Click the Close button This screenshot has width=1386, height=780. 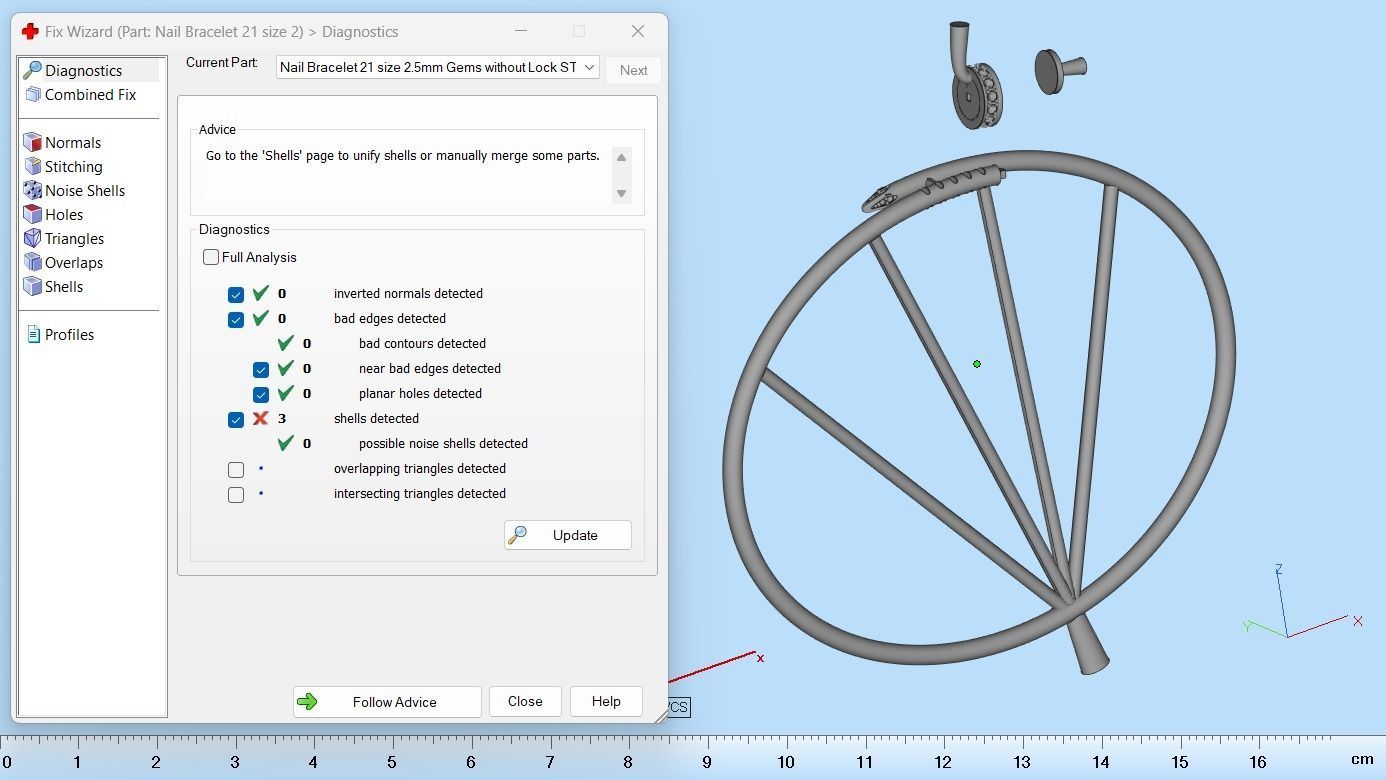(x=525, y=701)
